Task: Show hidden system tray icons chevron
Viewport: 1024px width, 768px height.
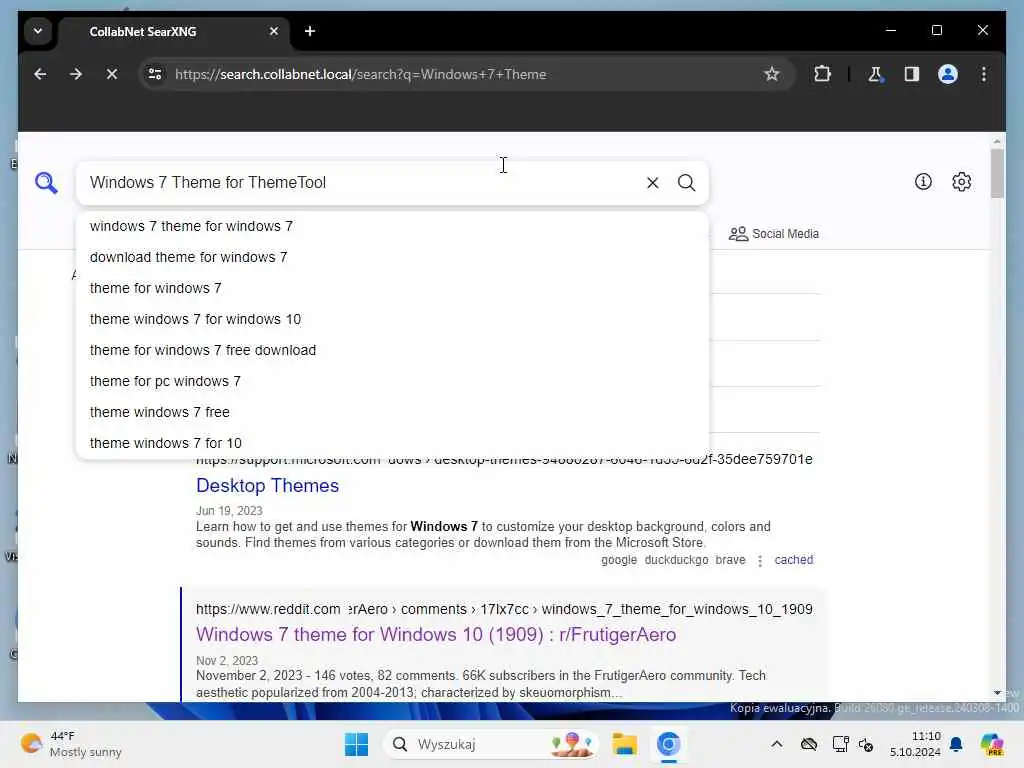Action: (x=776, y=744)
